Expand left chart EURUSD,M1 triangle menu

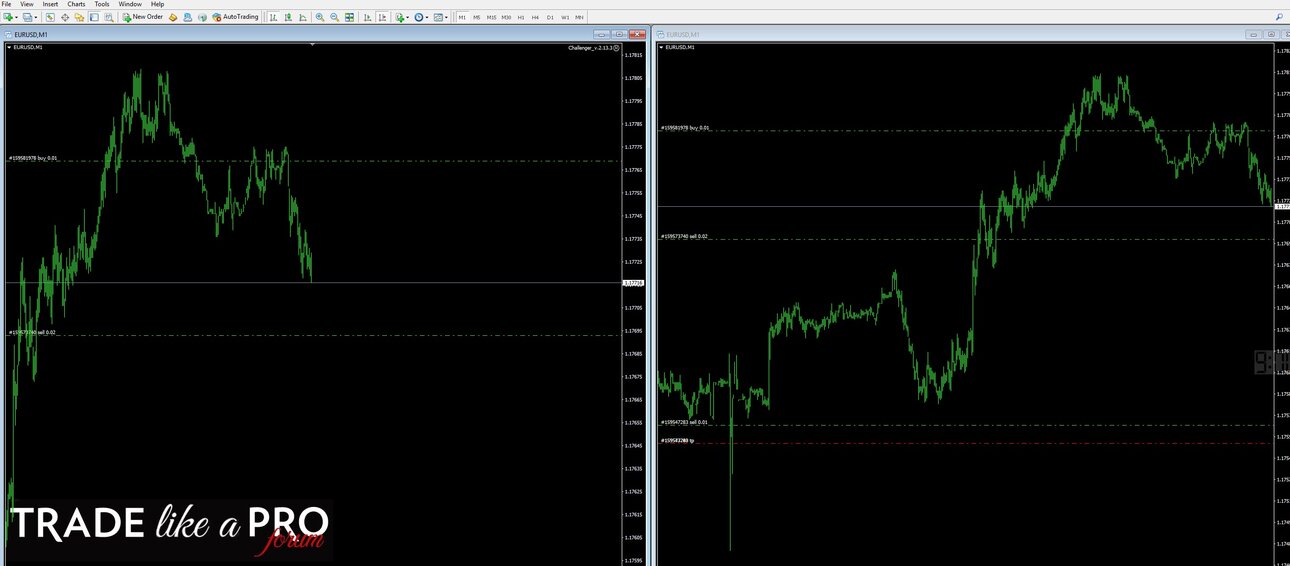tap(10, 47)
